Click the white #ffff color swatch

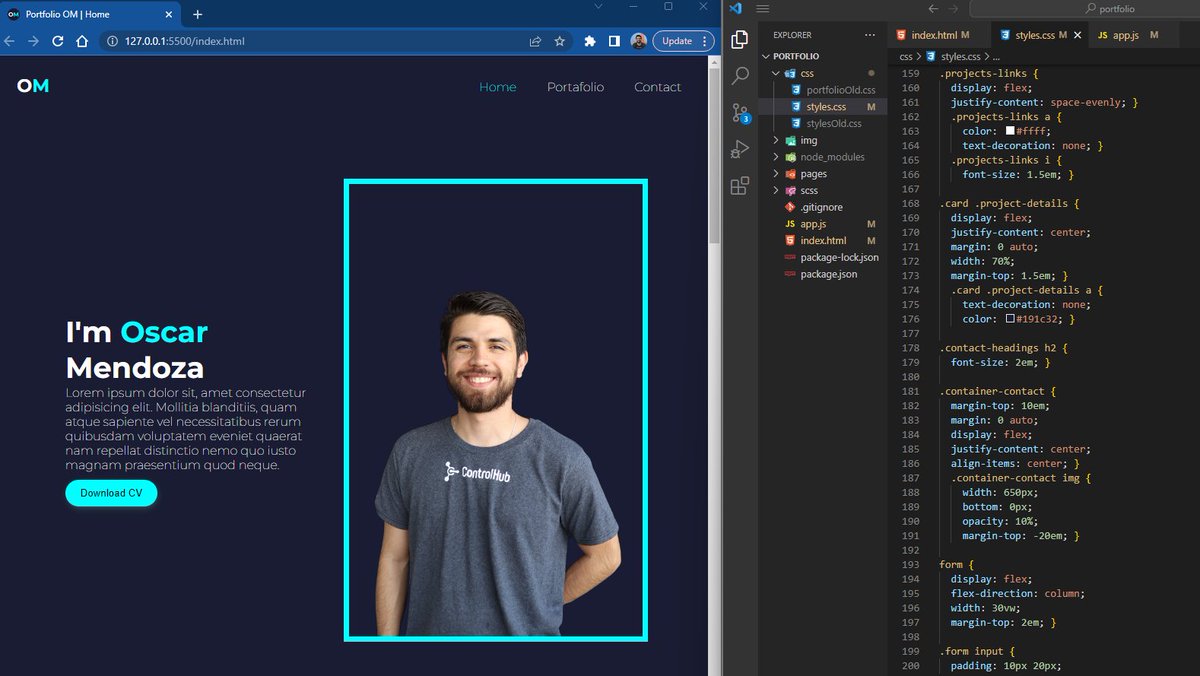click(x=1010, y=131)
